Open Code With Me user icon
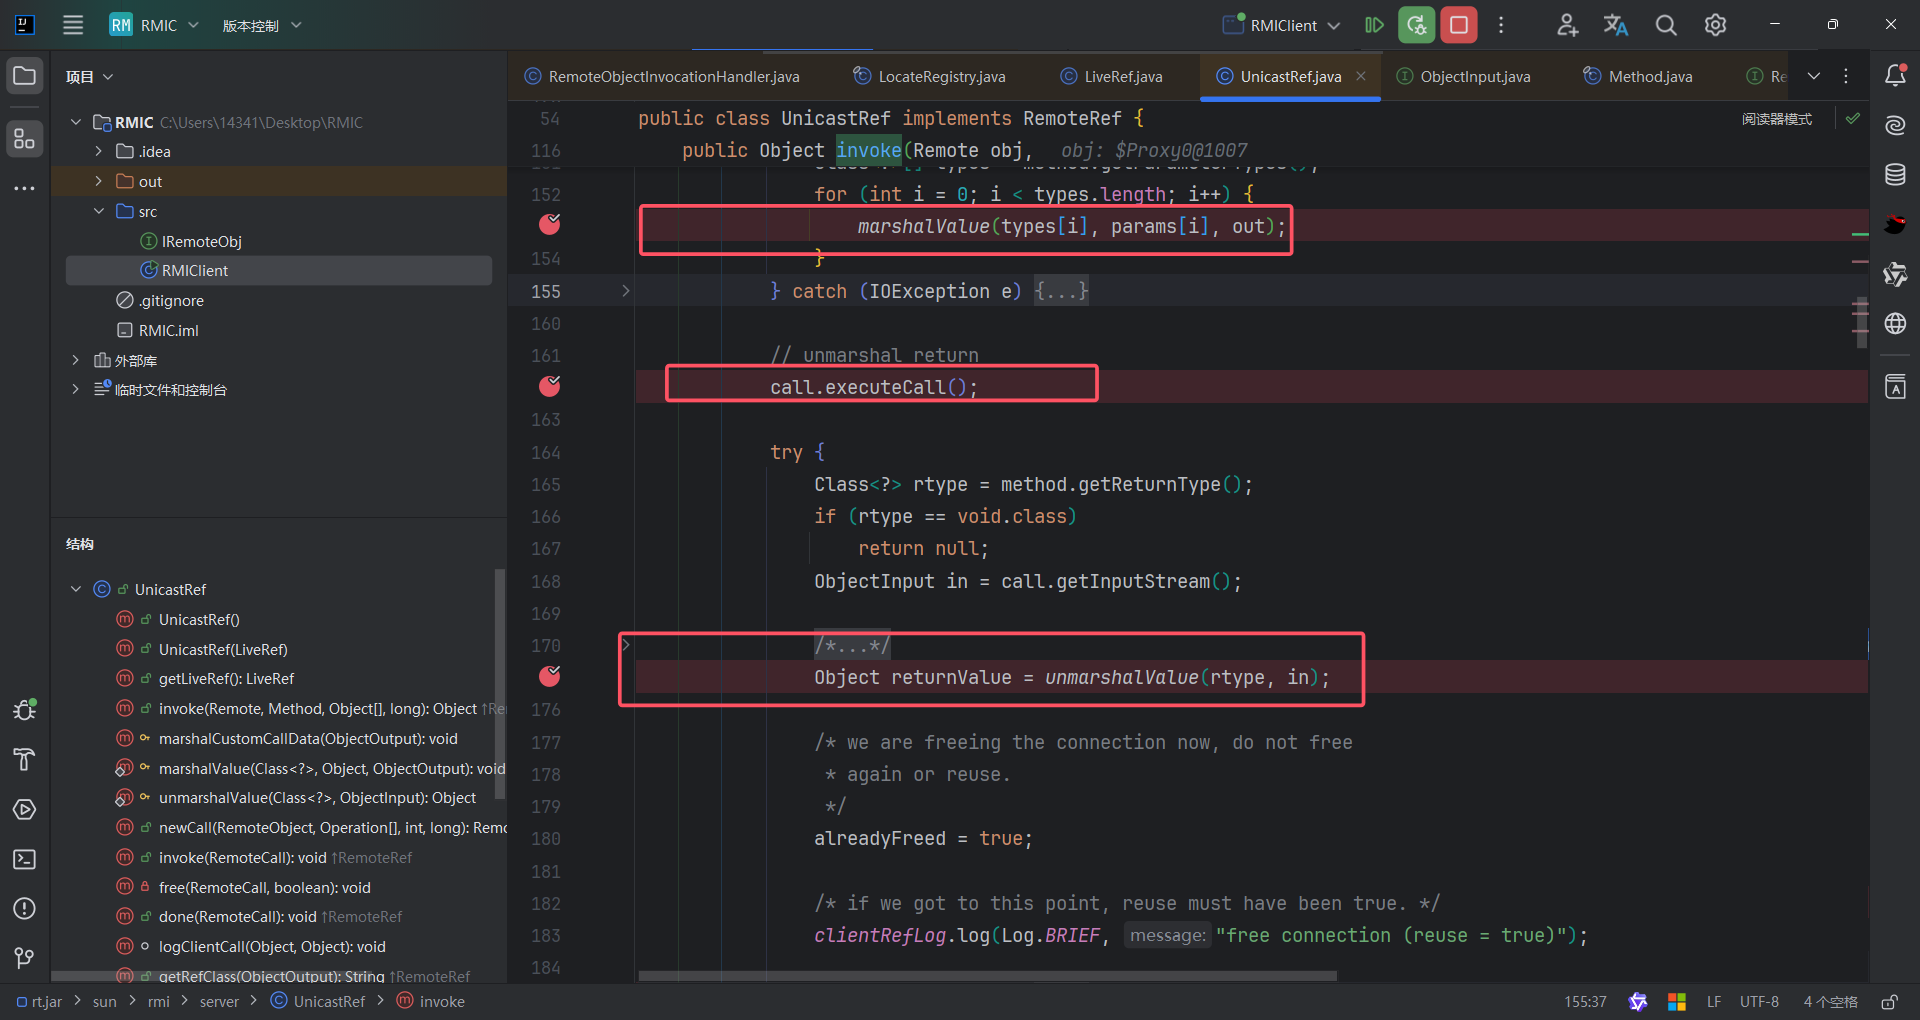 [1567, 25]
